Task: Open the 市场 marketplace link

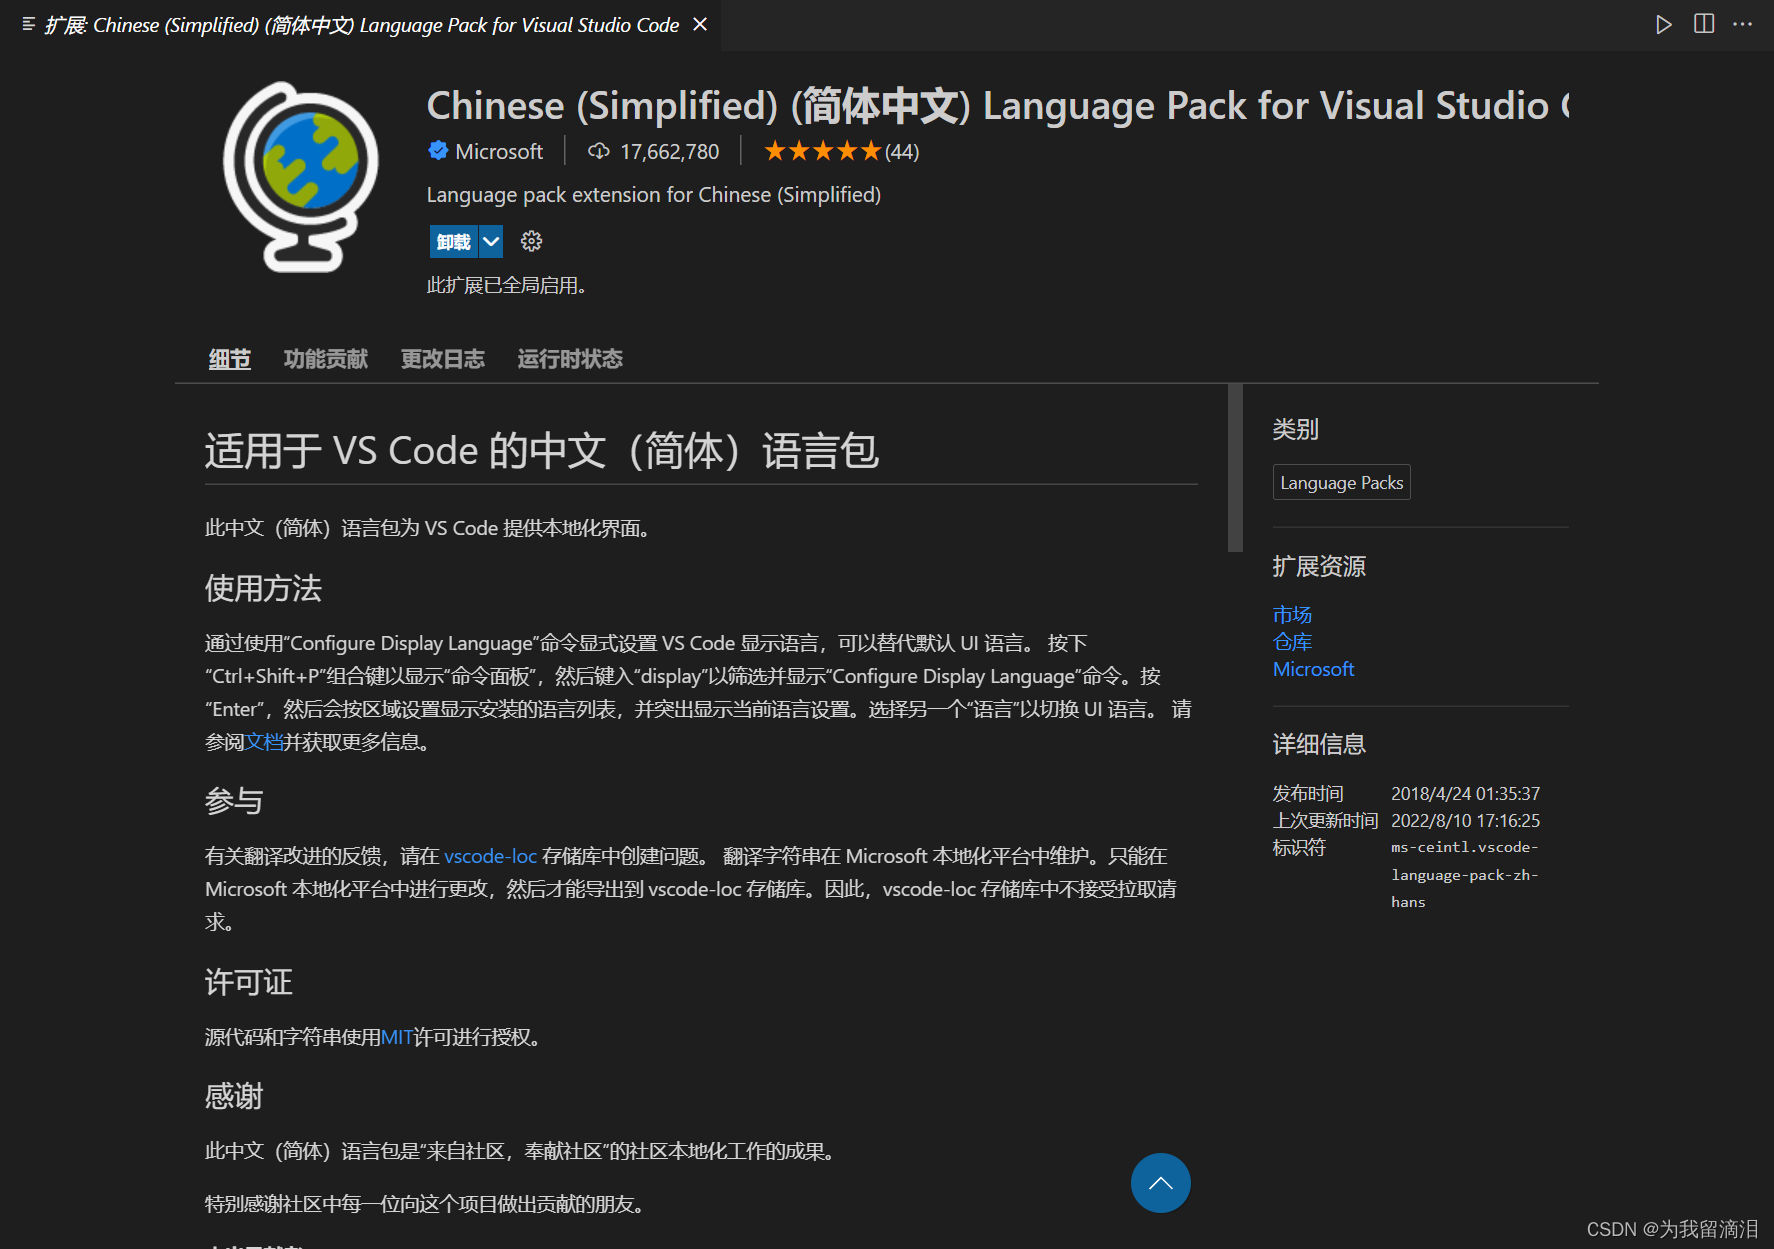Action: tap(1292, 615)
